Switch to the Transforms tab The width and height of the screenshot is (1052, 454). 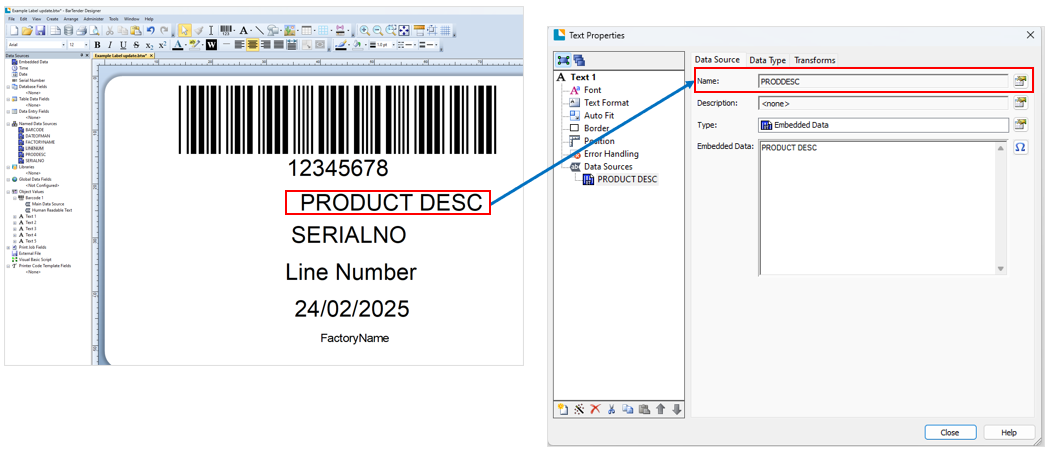814,60
